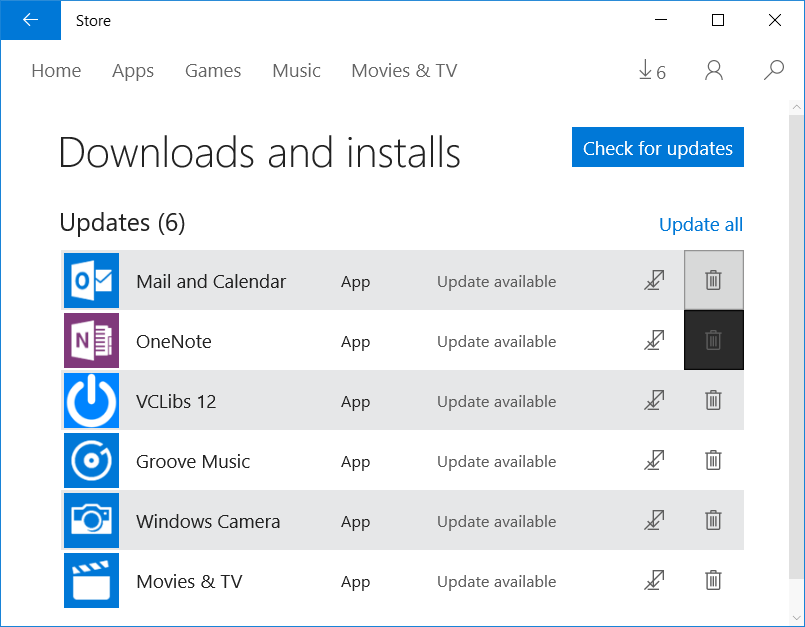Open the purple OneNote app tile
The image size is (805, 627).
(x=91, y=340)
